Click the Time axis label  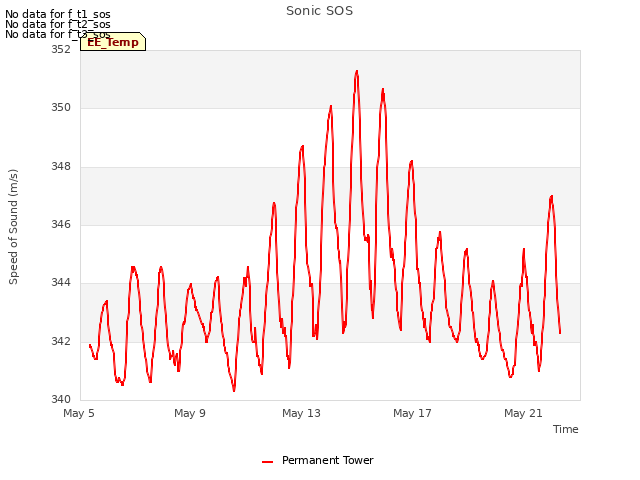point(565,429)
